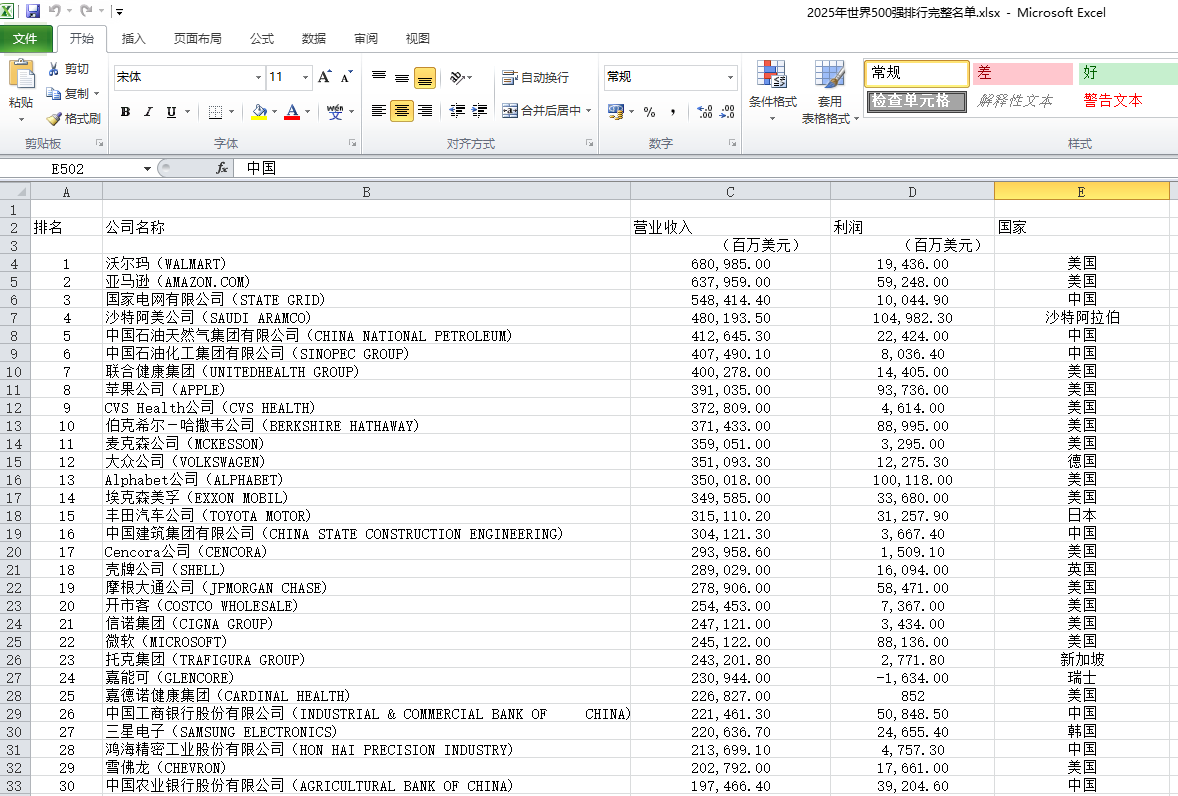Increase font size with large A icon
The height and width of the screenshot is (796, 1178).
click(325, 77)
